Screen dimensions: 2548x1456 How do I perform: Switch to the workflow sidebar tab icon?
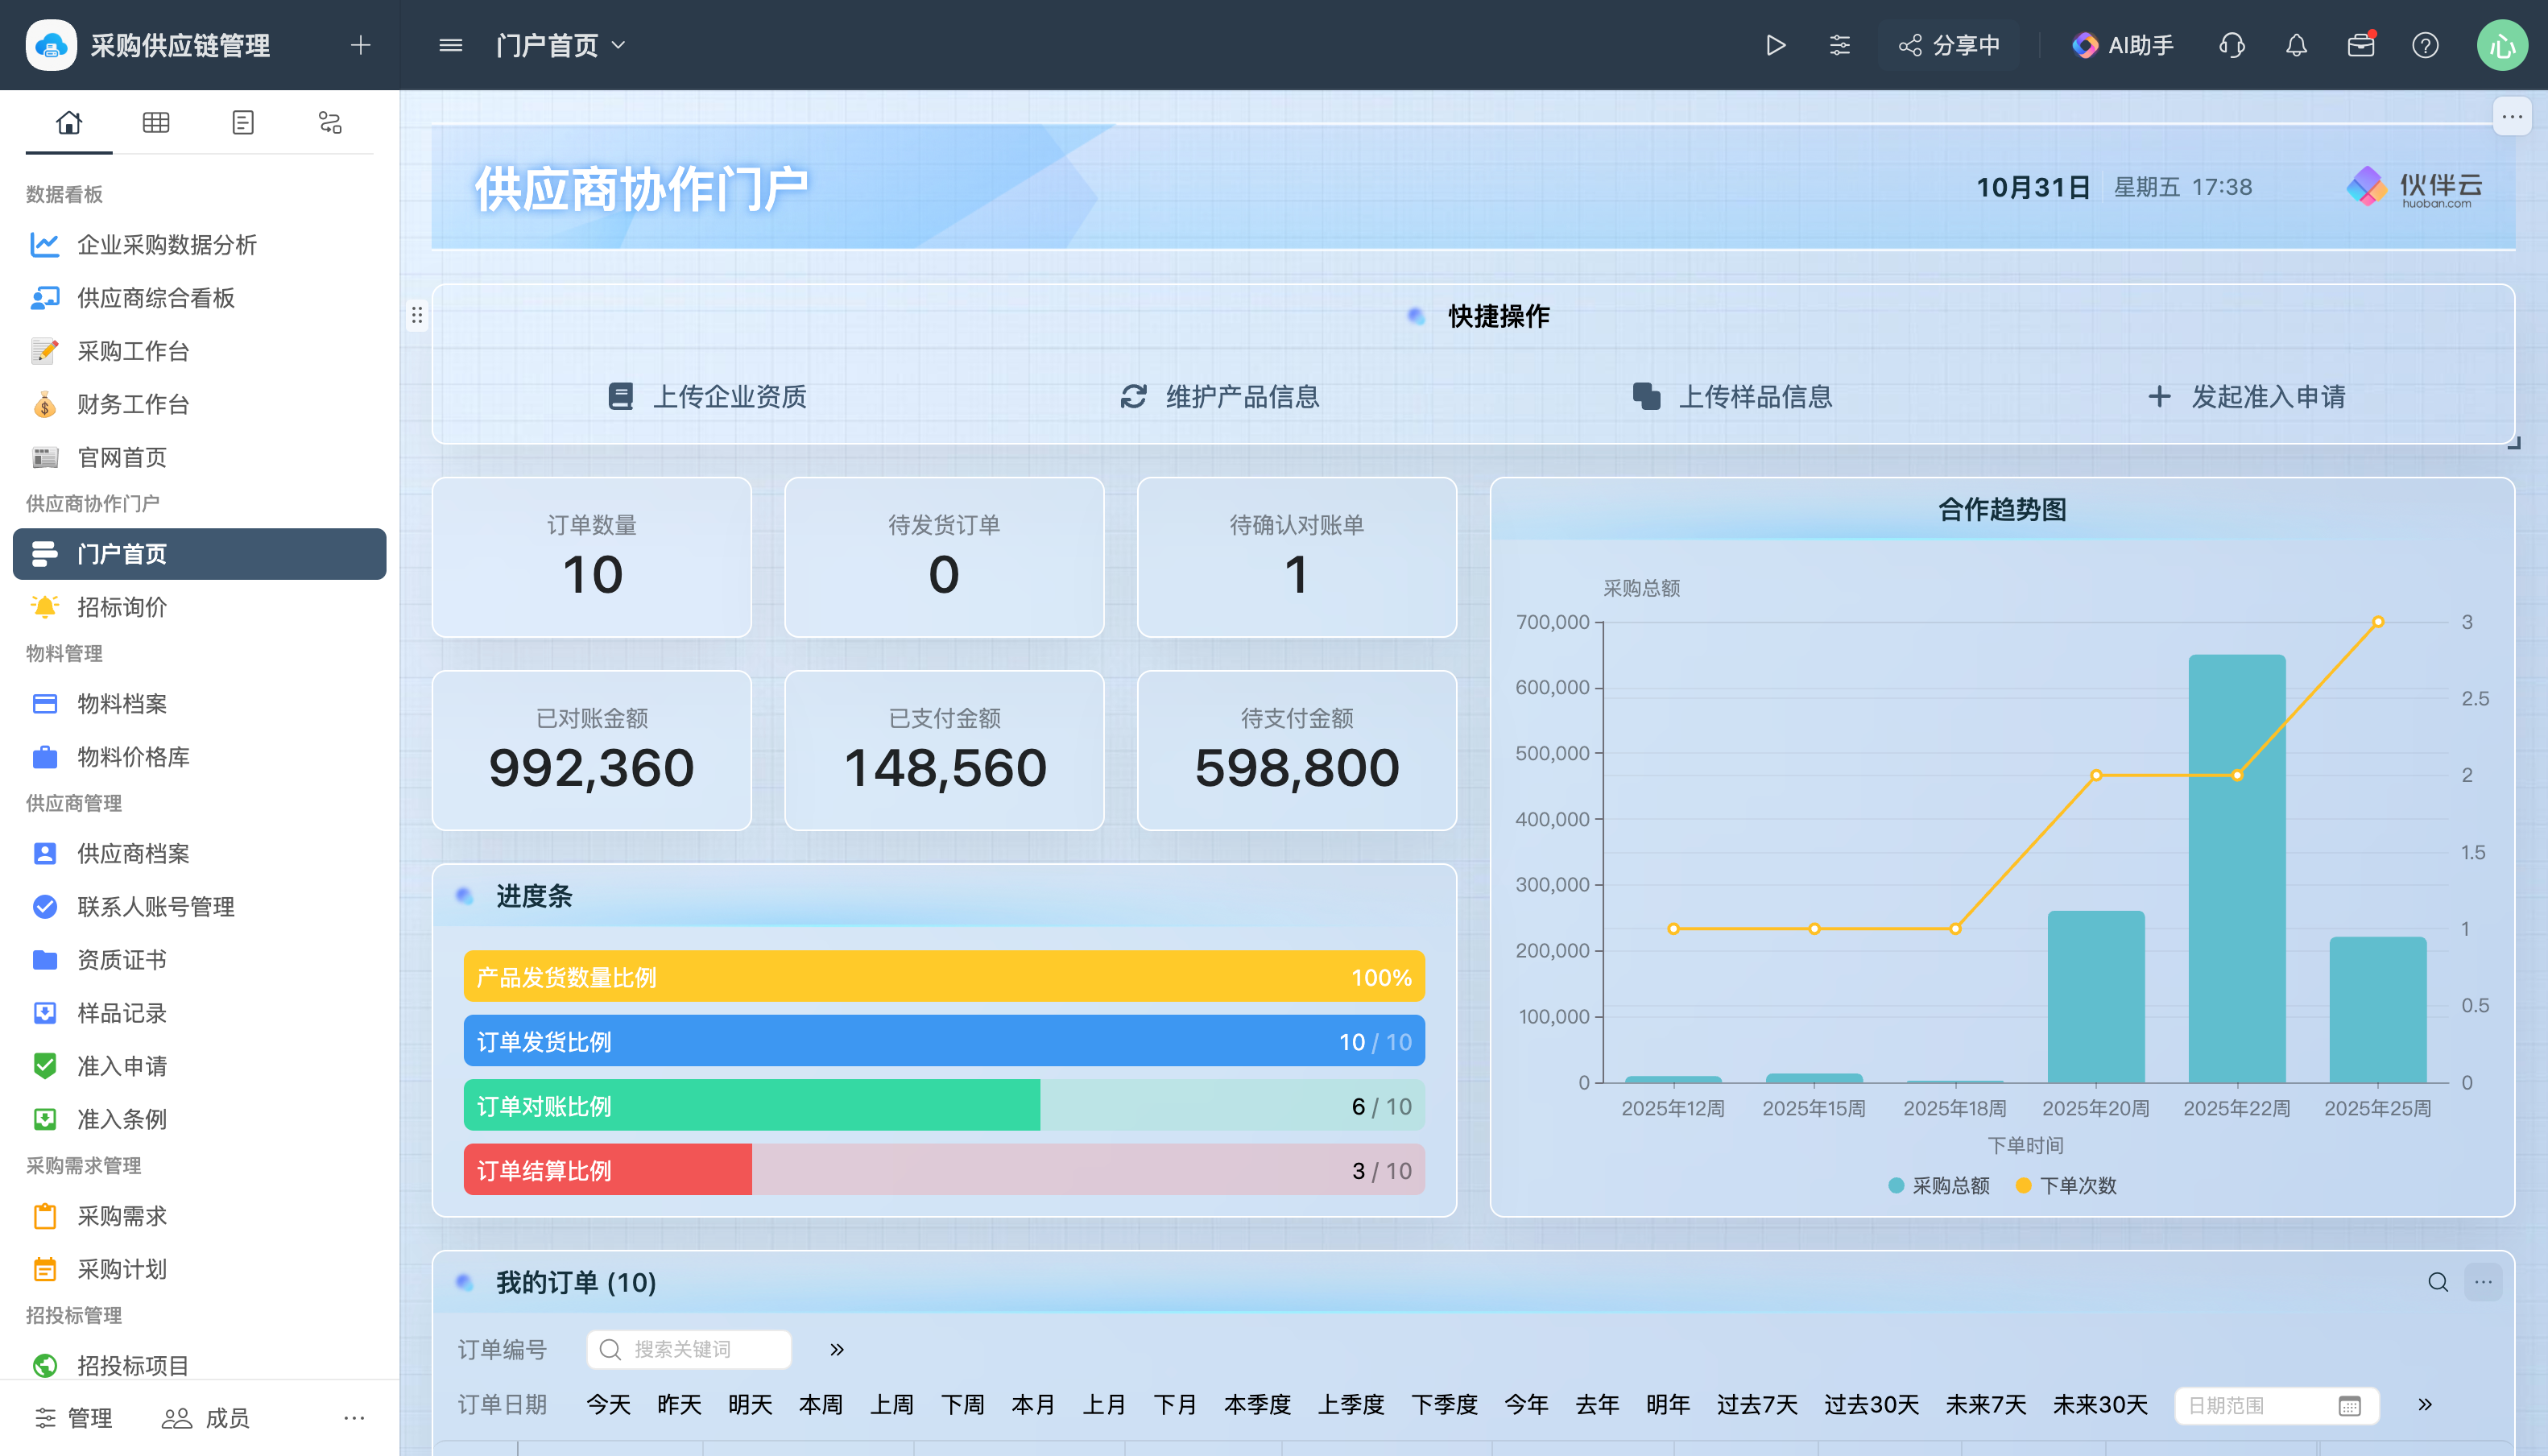point(330,122)
